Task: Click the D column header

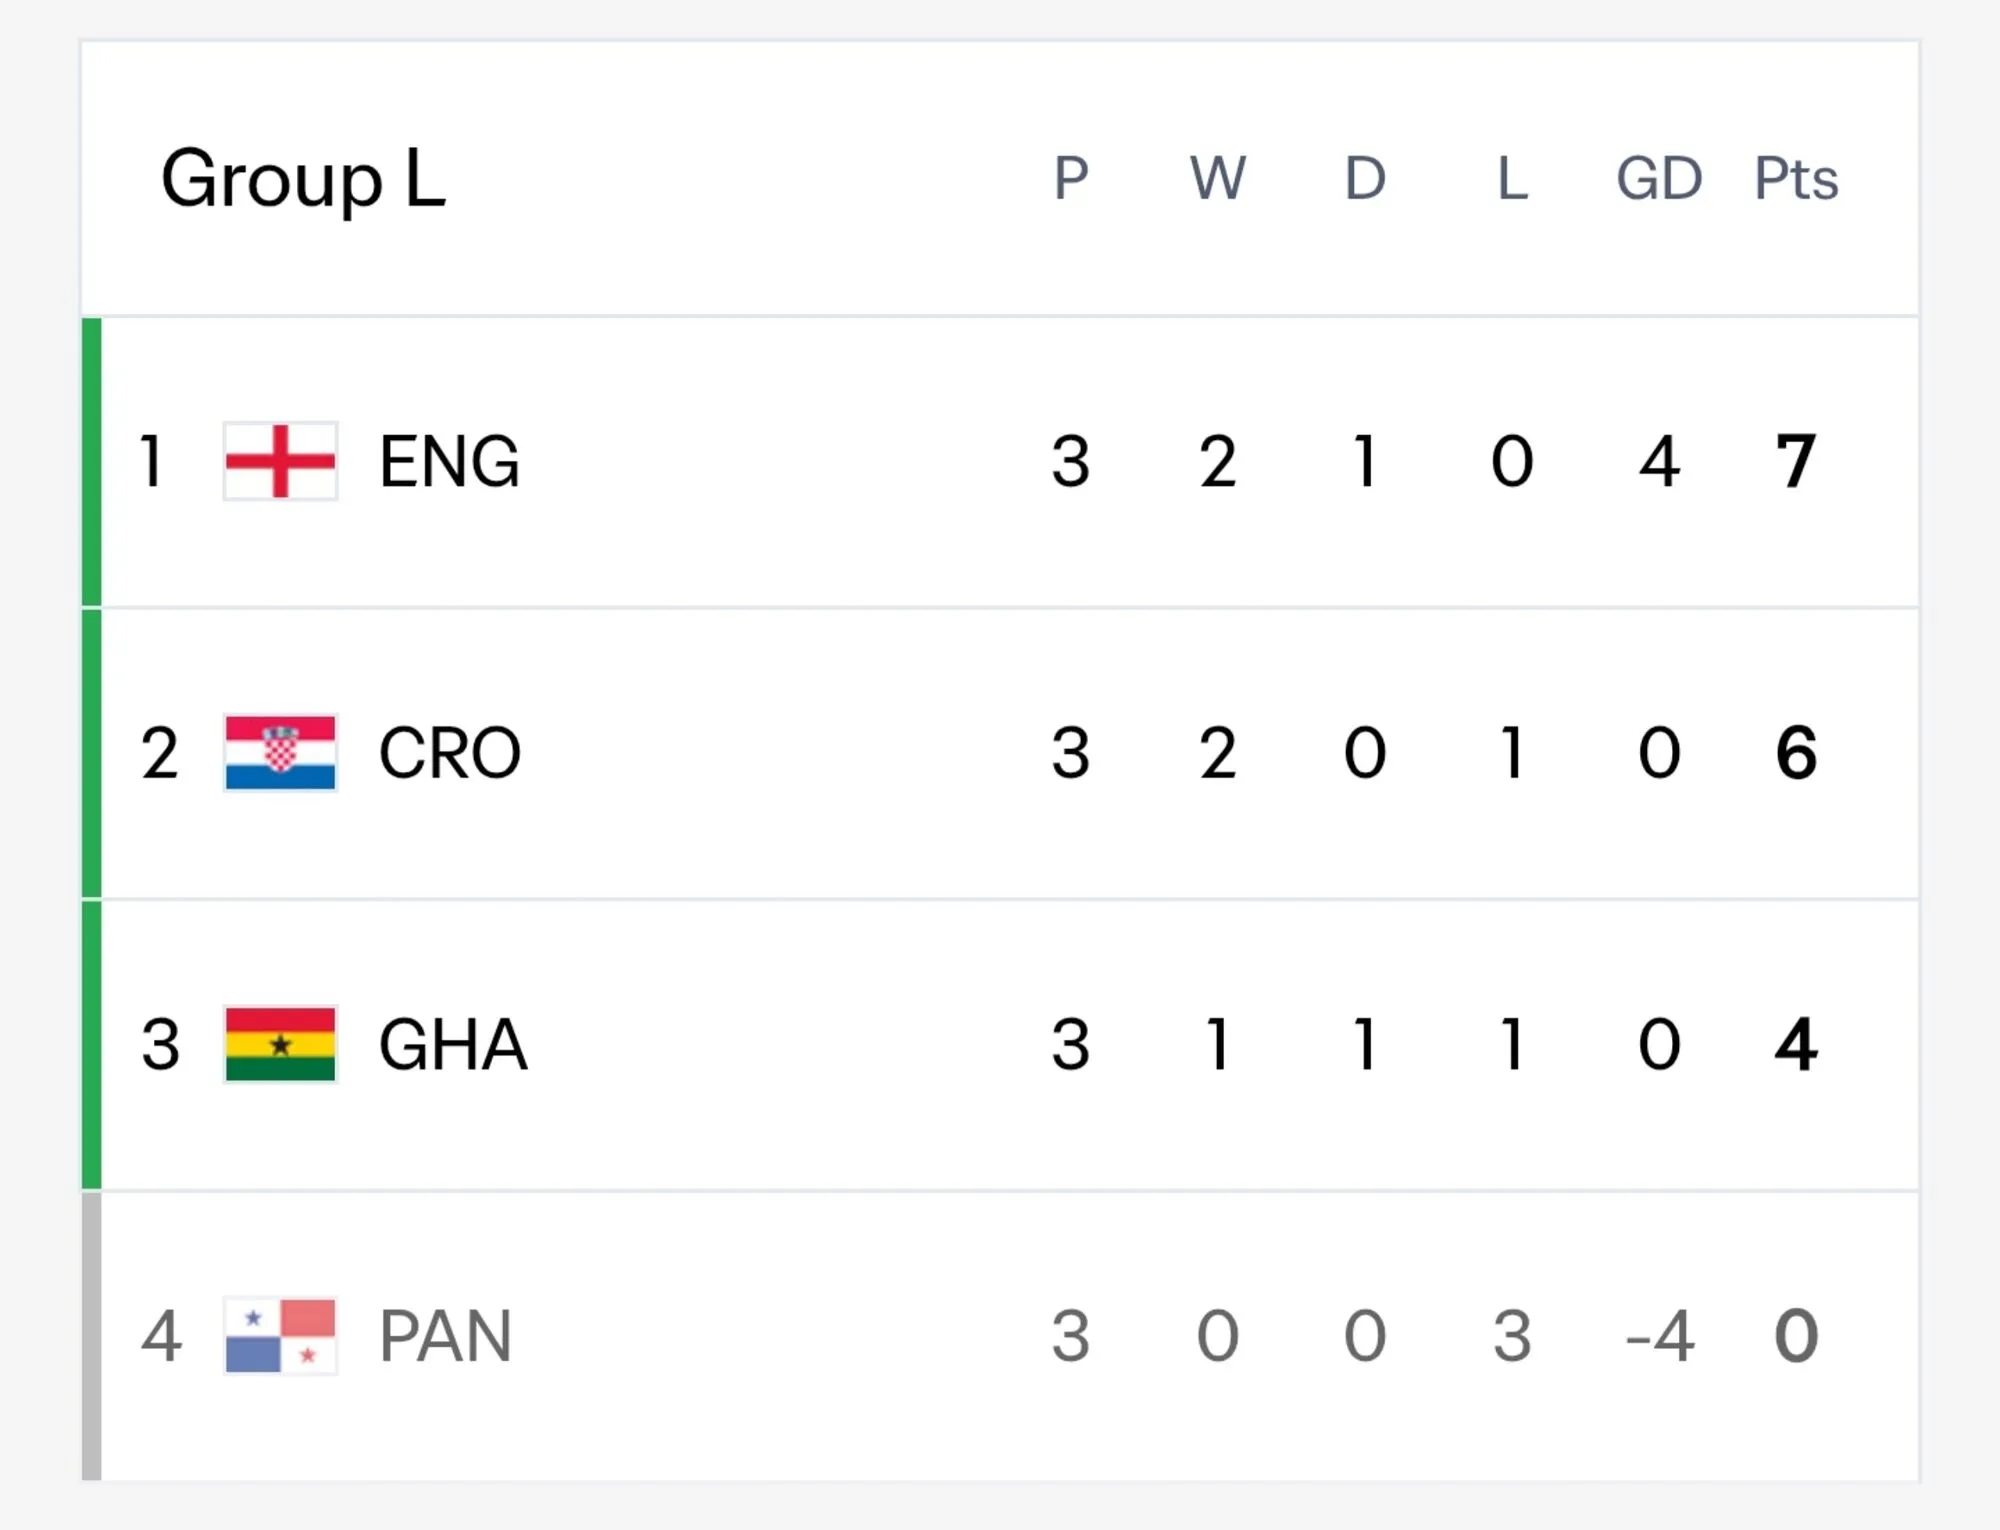Action: tap(1365, 179)
